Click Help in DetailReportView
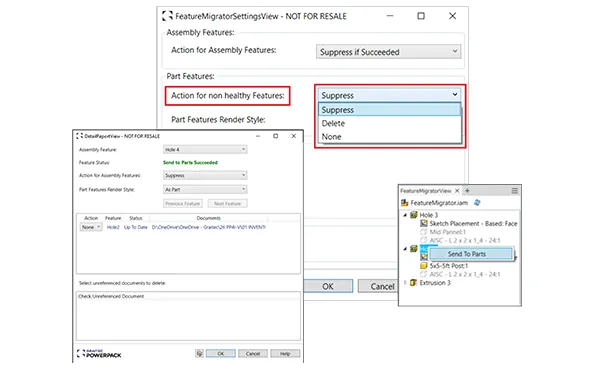610x370 pixels. click(285, 354)
